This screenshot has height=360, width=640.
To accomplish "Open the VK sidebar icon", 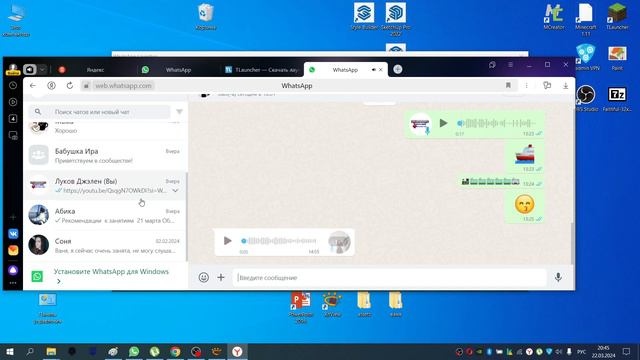I will 13,234.
